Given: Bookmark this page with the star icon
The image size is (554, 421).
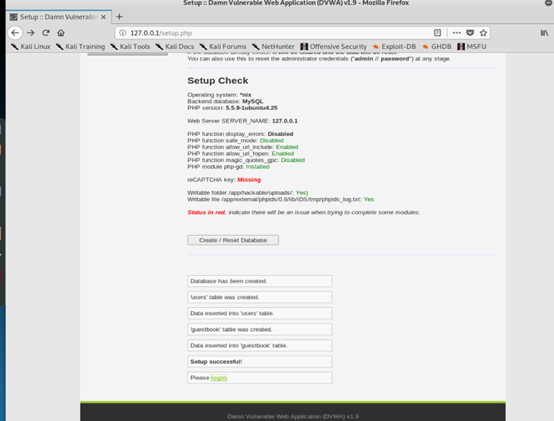Looking at the screenshot, I should [483, 33].
